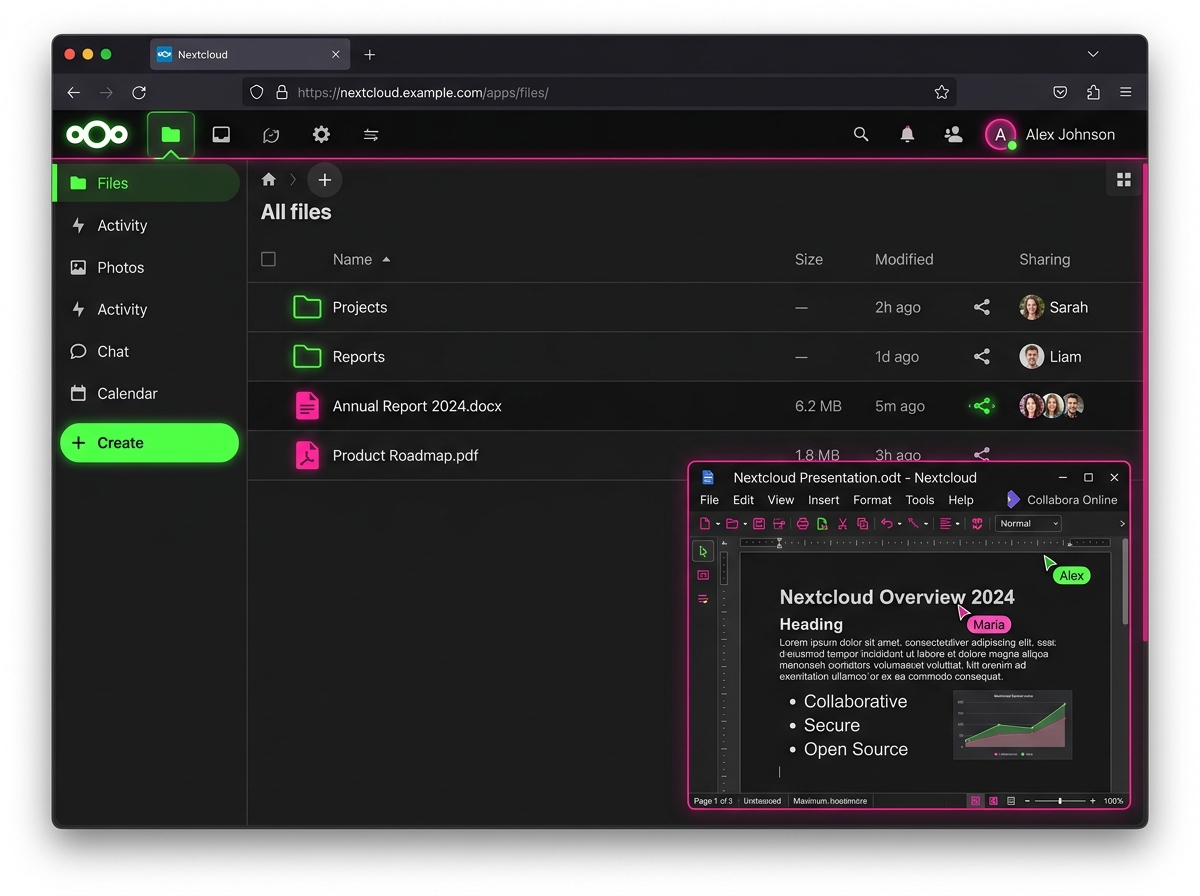Click the circular sync icon in the Nextcloud header

tap(271, 135)
